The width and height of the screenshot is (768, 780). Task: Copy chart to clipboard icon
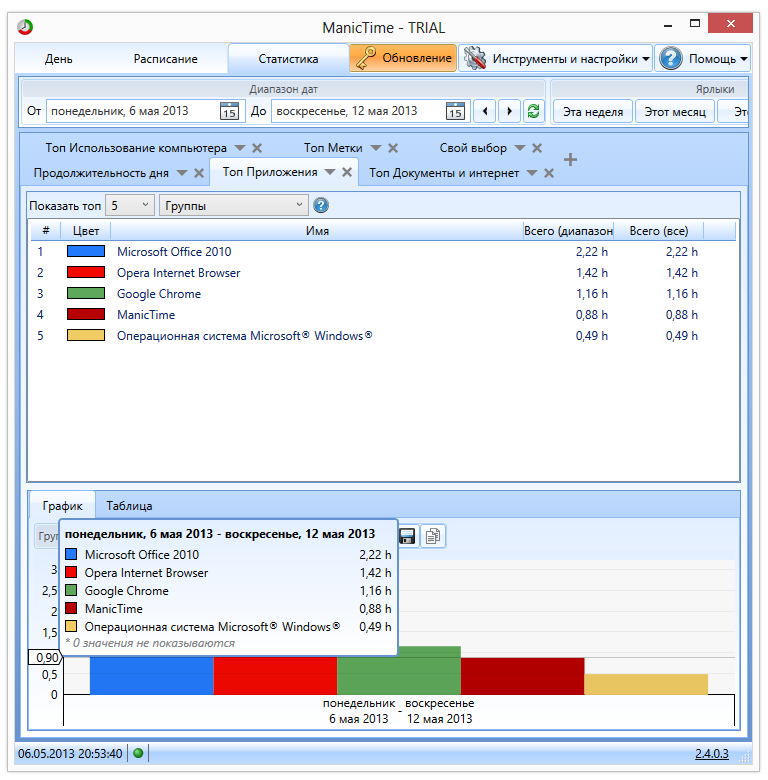coord(433,536)
